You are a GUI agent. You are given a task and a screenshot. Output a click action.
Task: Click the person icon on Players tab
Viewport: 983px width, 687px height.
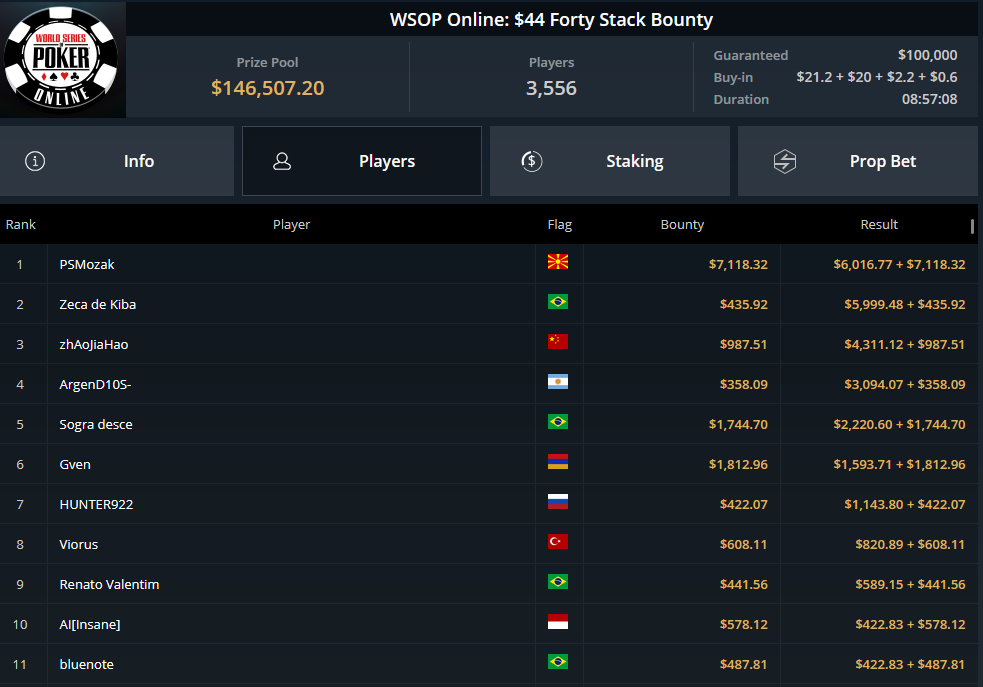click(282, 161)
